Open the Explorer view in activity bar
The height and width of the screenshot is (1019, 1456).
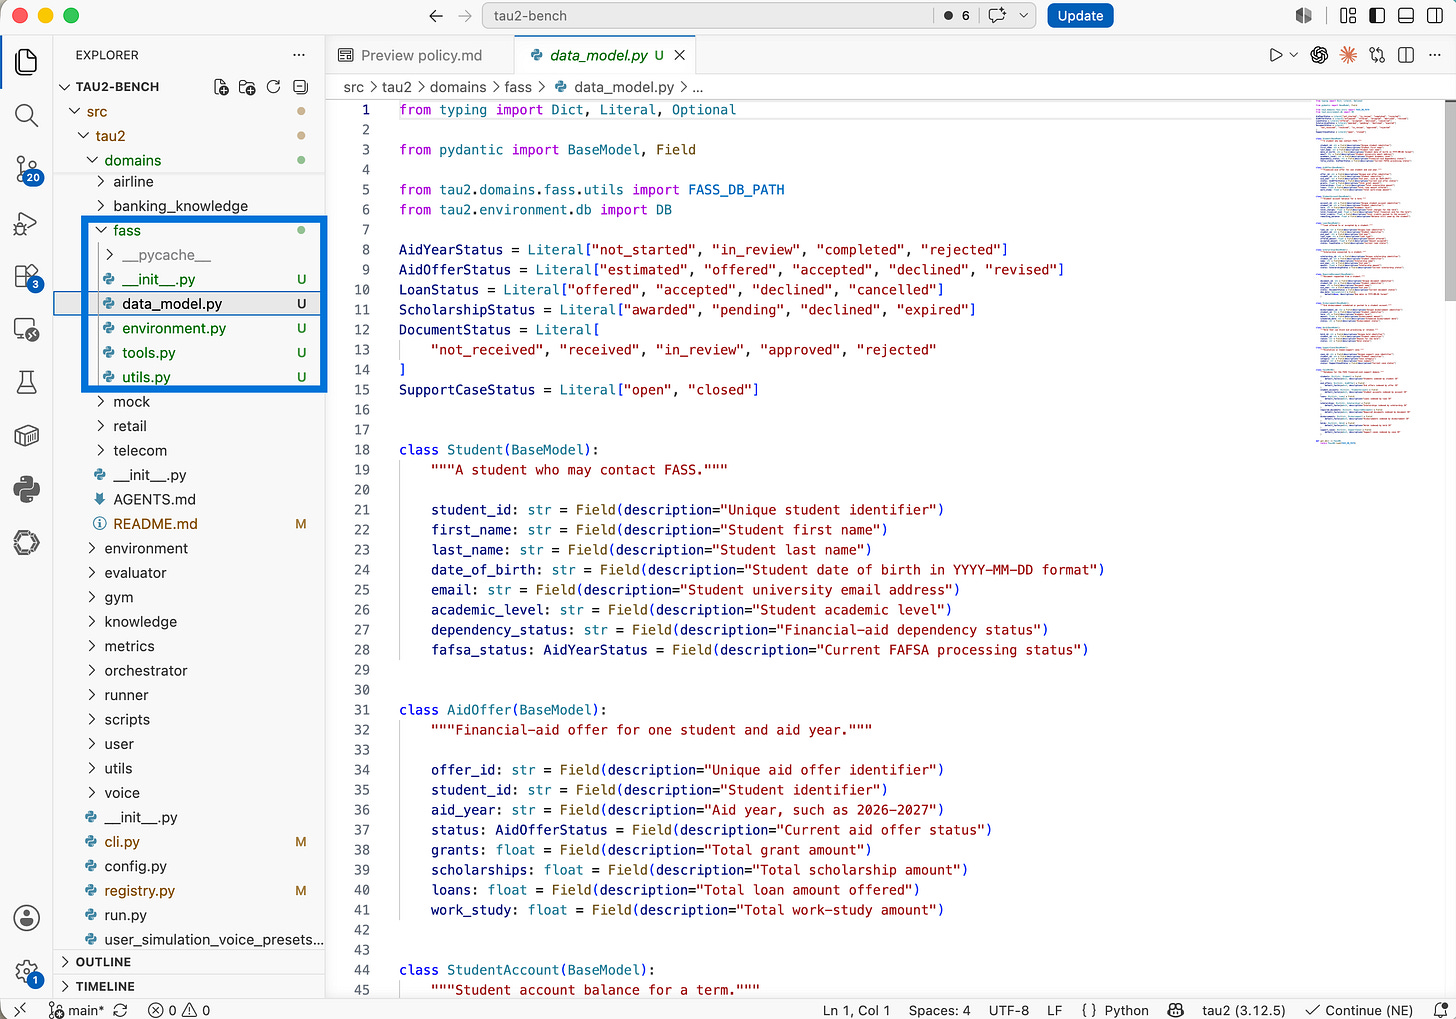click(27, 62)
